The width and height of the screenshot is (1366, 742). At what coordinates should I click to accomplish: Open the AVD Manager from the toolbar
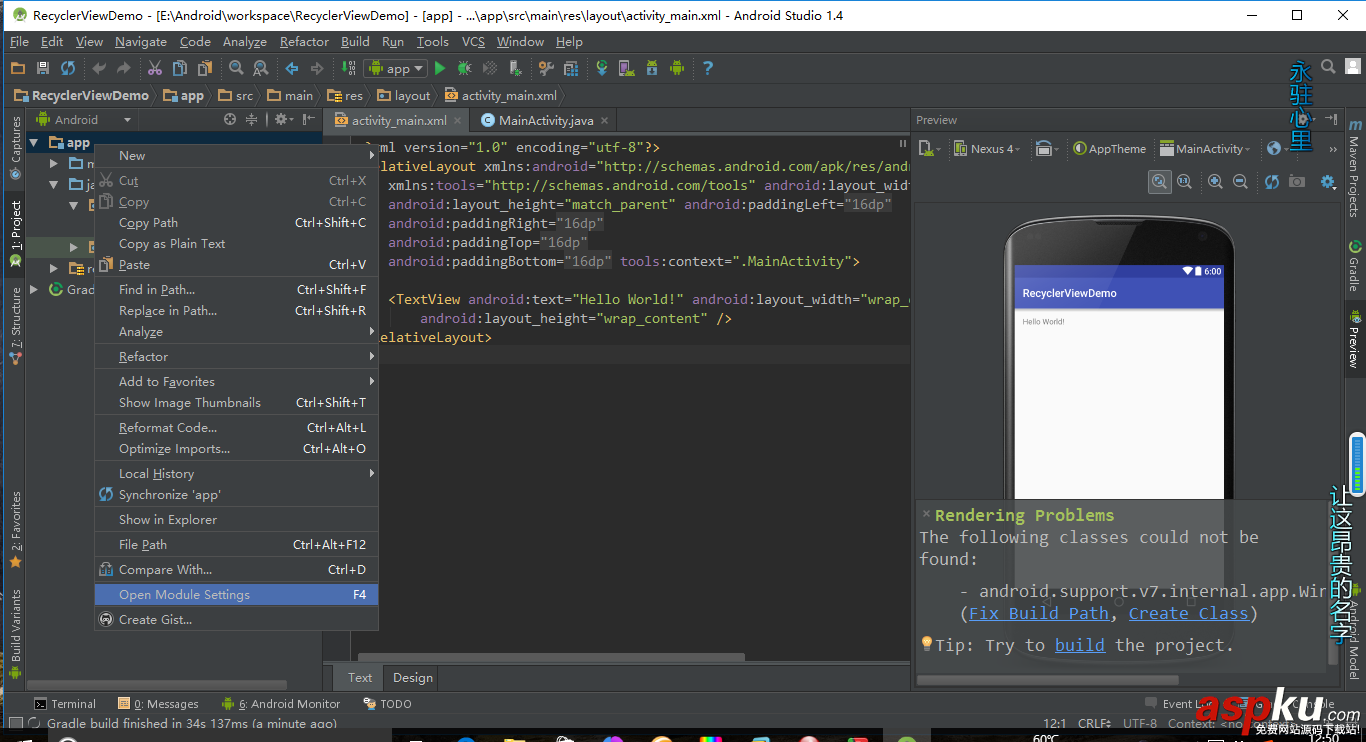pos(628,68)
